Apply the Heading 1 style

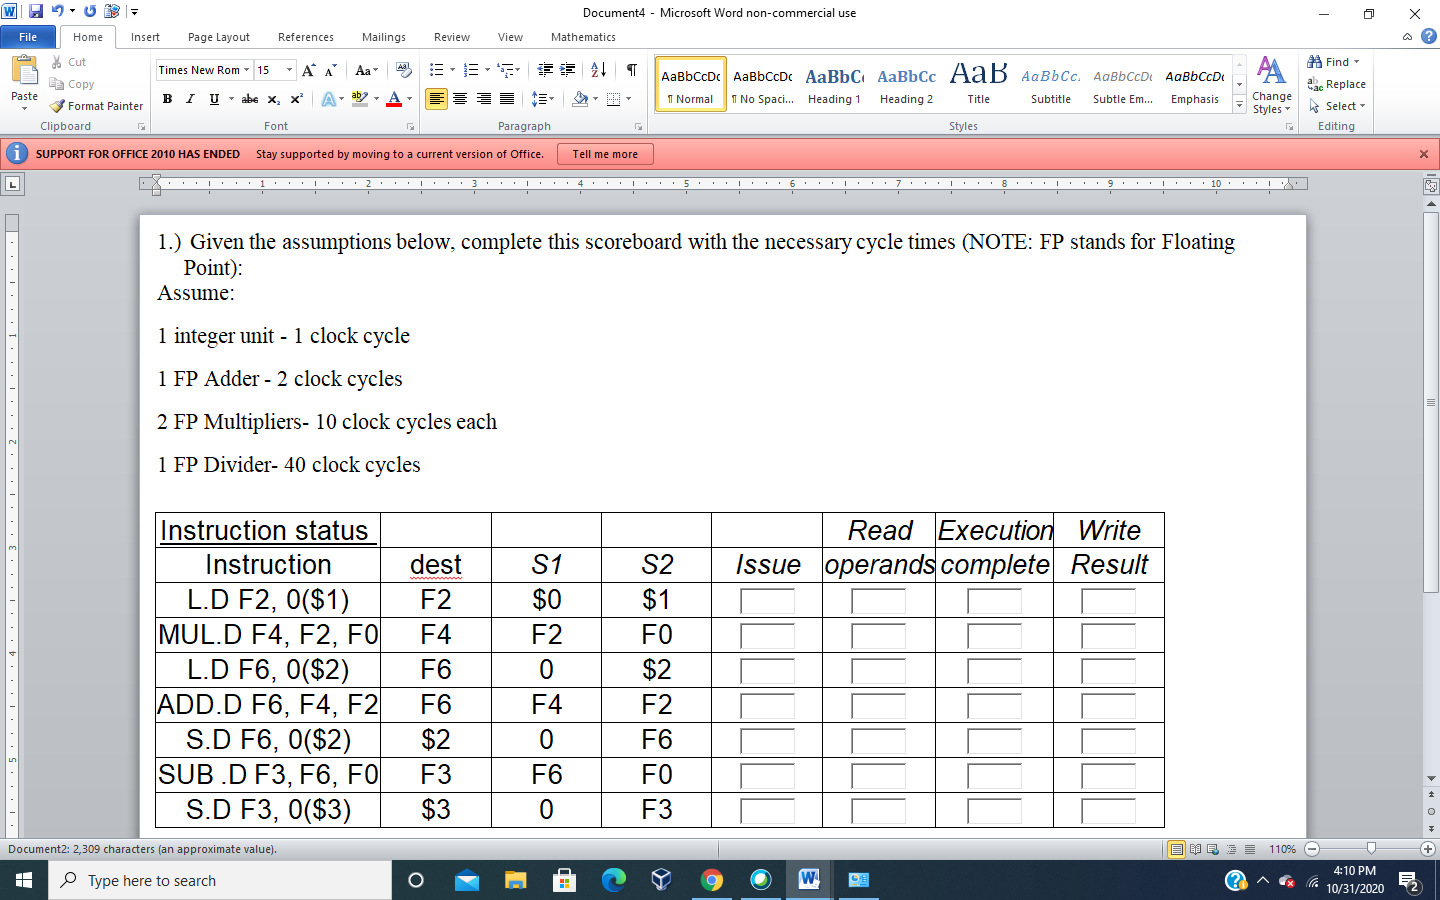834,84
